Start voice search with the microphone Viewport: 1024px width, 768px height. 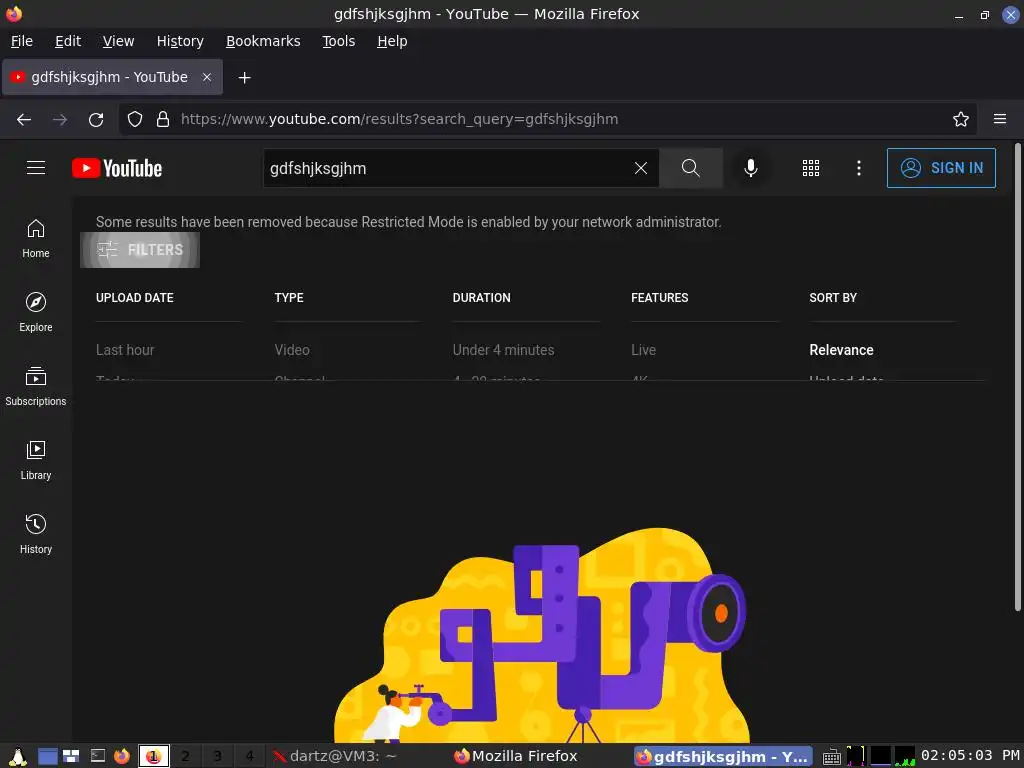pos(750,168)
